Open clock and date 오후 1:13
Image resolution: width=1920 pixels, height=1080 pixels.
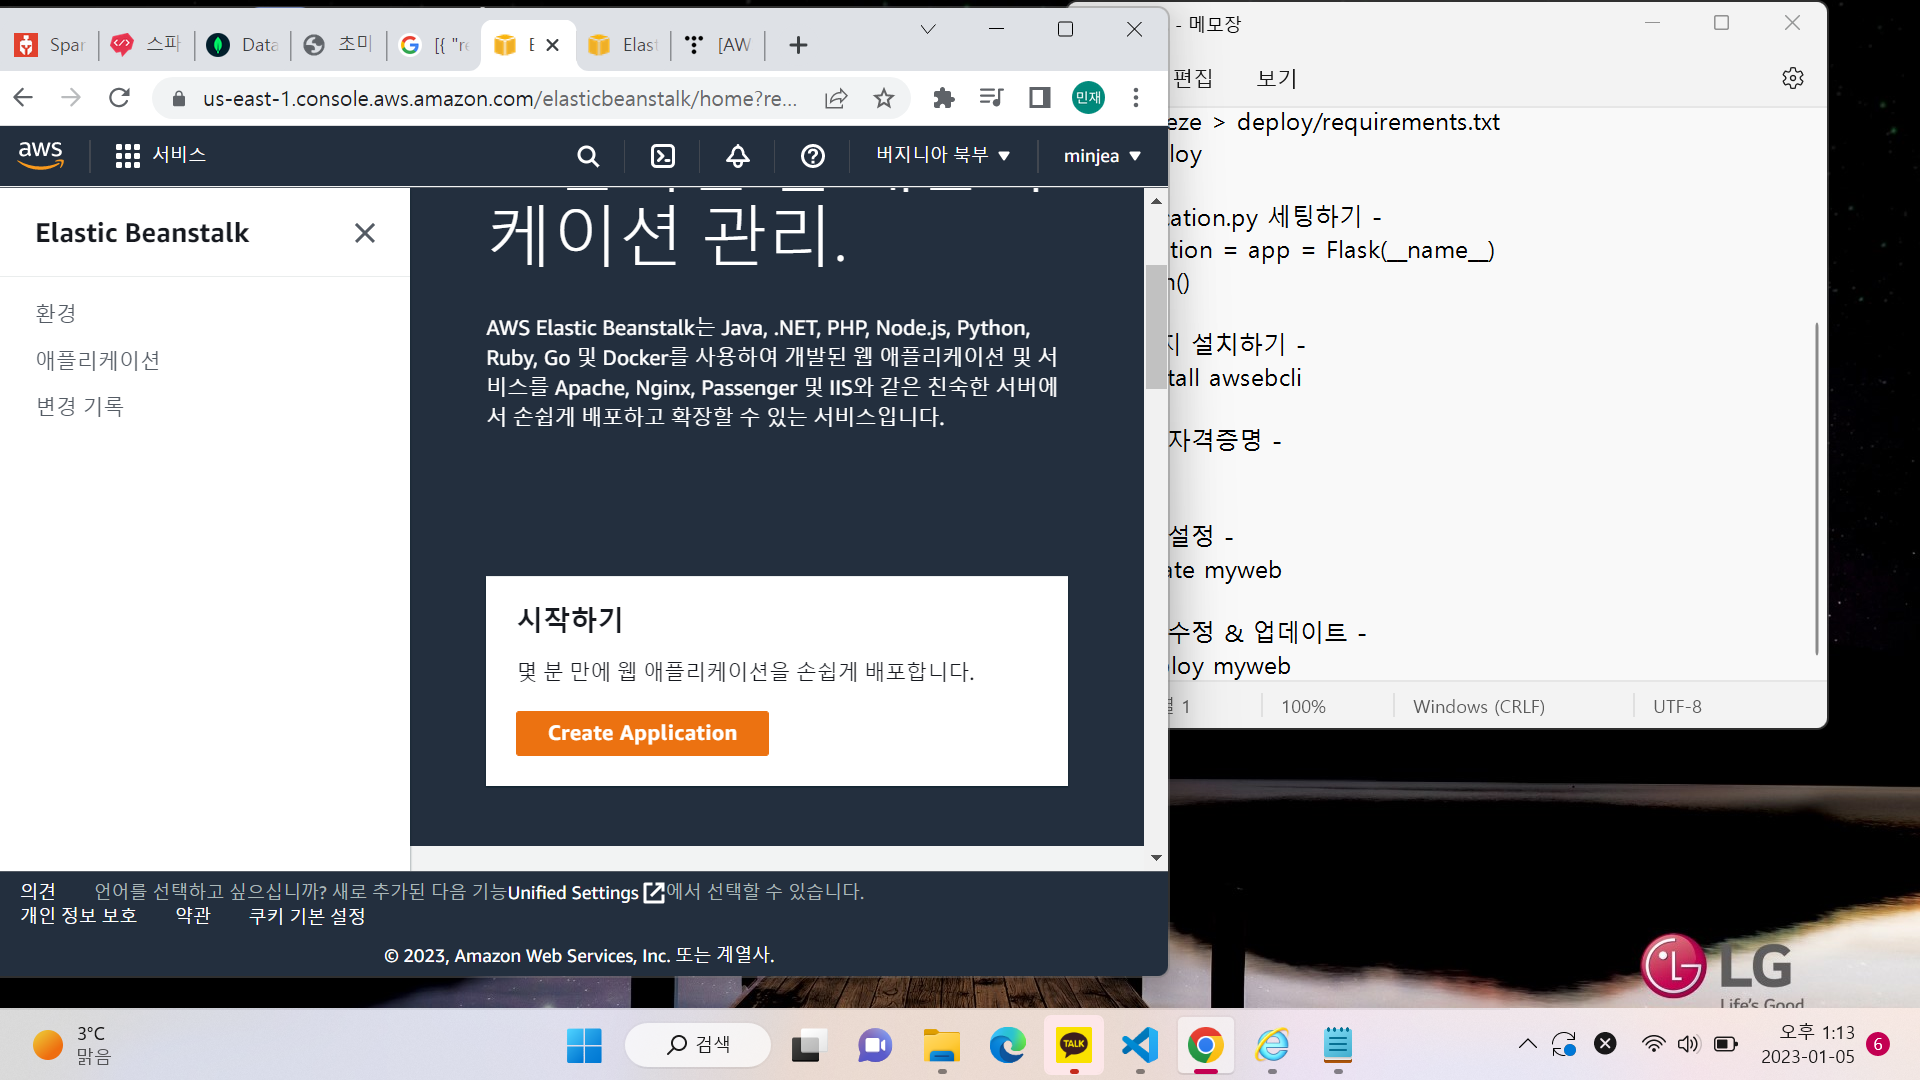pos(1808,1044)
